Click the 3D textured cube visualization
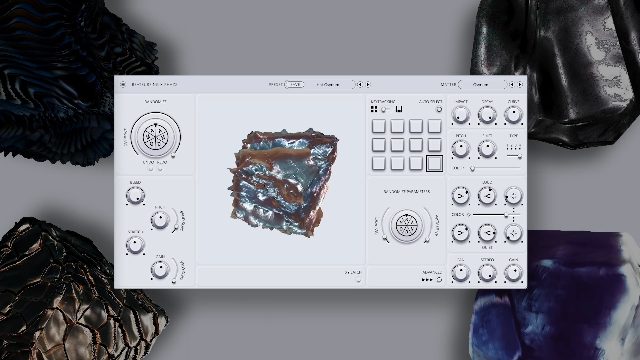This screenshot has height=360, width=640. click(x=284, y=182)
